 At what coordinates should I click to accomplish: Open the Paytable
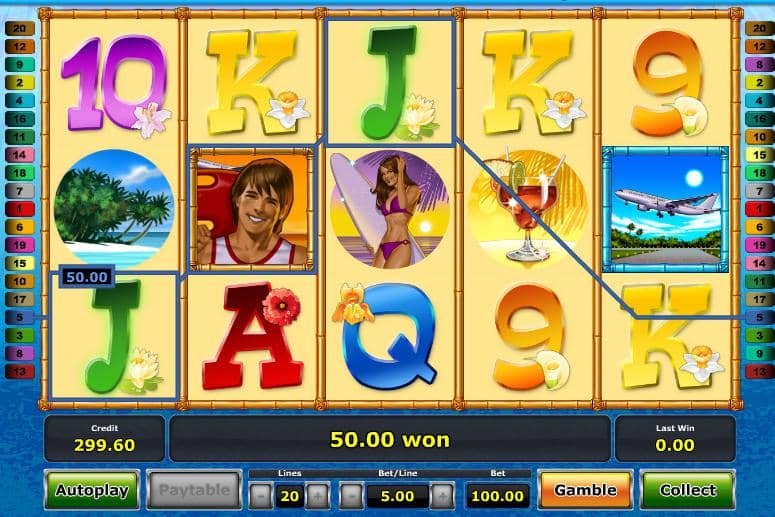pos(194,490)
